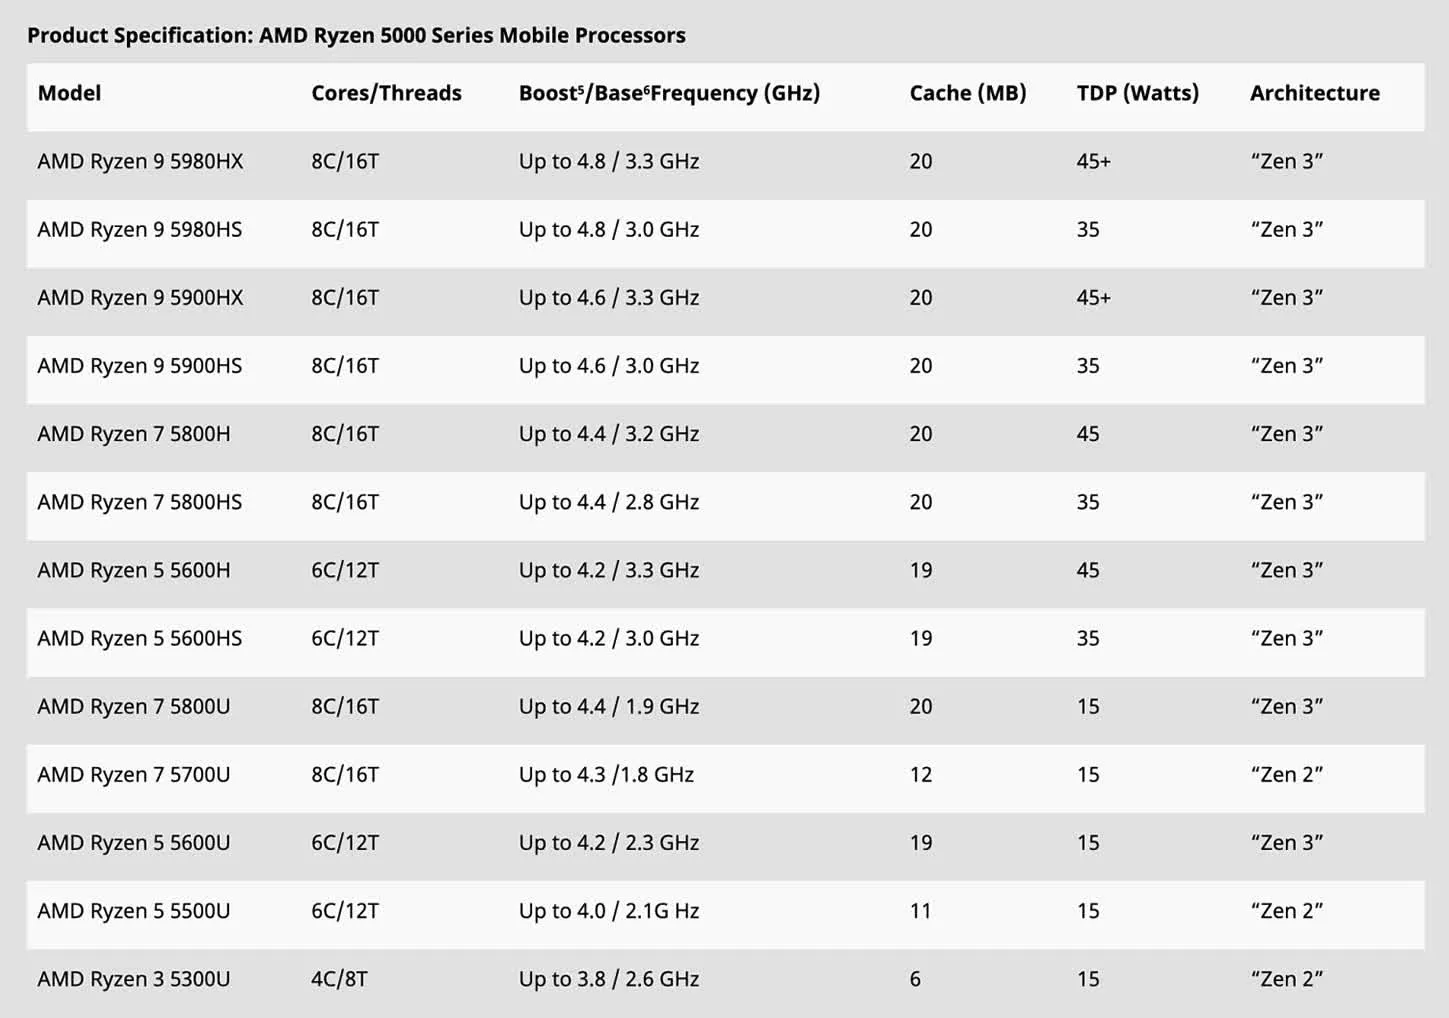Viewport: 1449px width, 1018px height.
Task: Click the Boost/Base Frequency column header
Action: click(x=669, y=93)
